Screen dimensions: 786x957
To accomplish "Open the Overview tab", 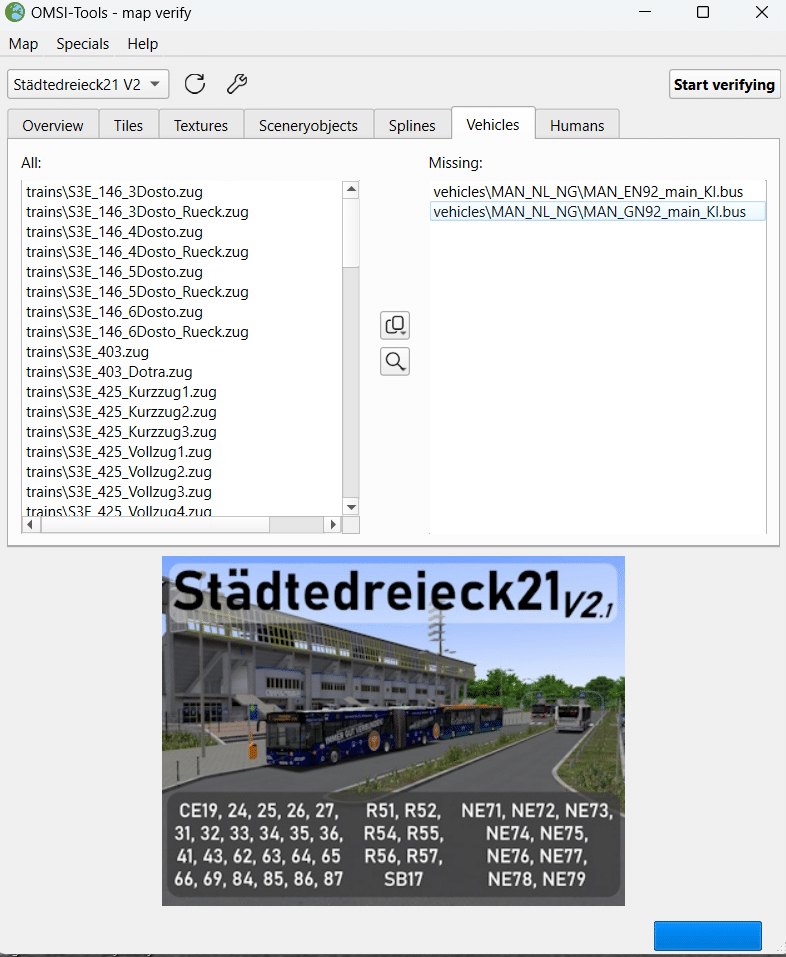I will [53, 125].
